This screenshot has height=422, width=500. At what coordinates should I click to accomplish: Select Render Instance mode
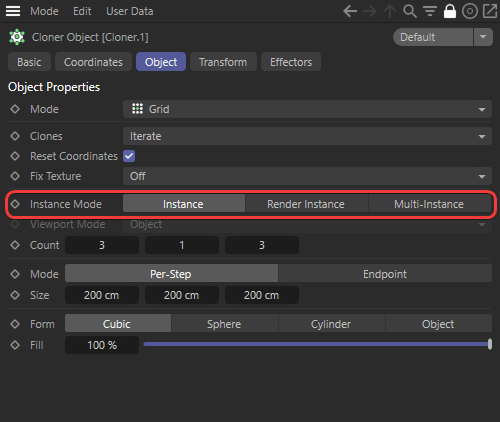(306, 204)
